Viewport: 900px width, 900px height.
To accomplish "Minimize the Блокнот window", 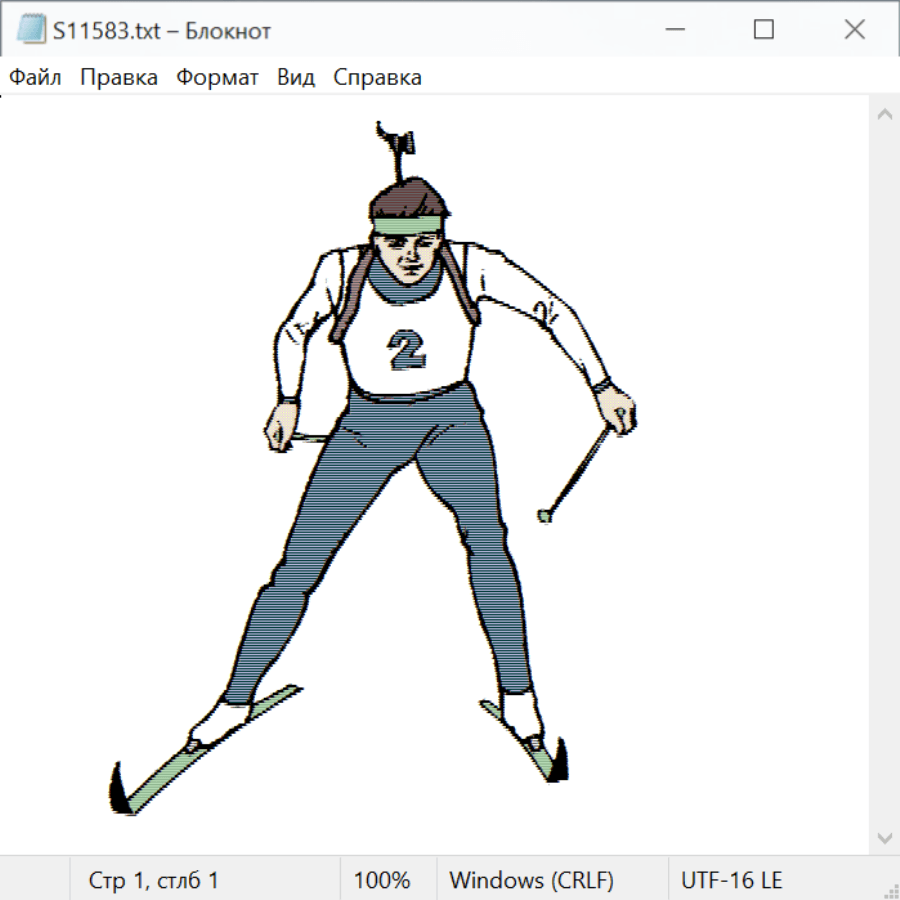I will [673, 30].
